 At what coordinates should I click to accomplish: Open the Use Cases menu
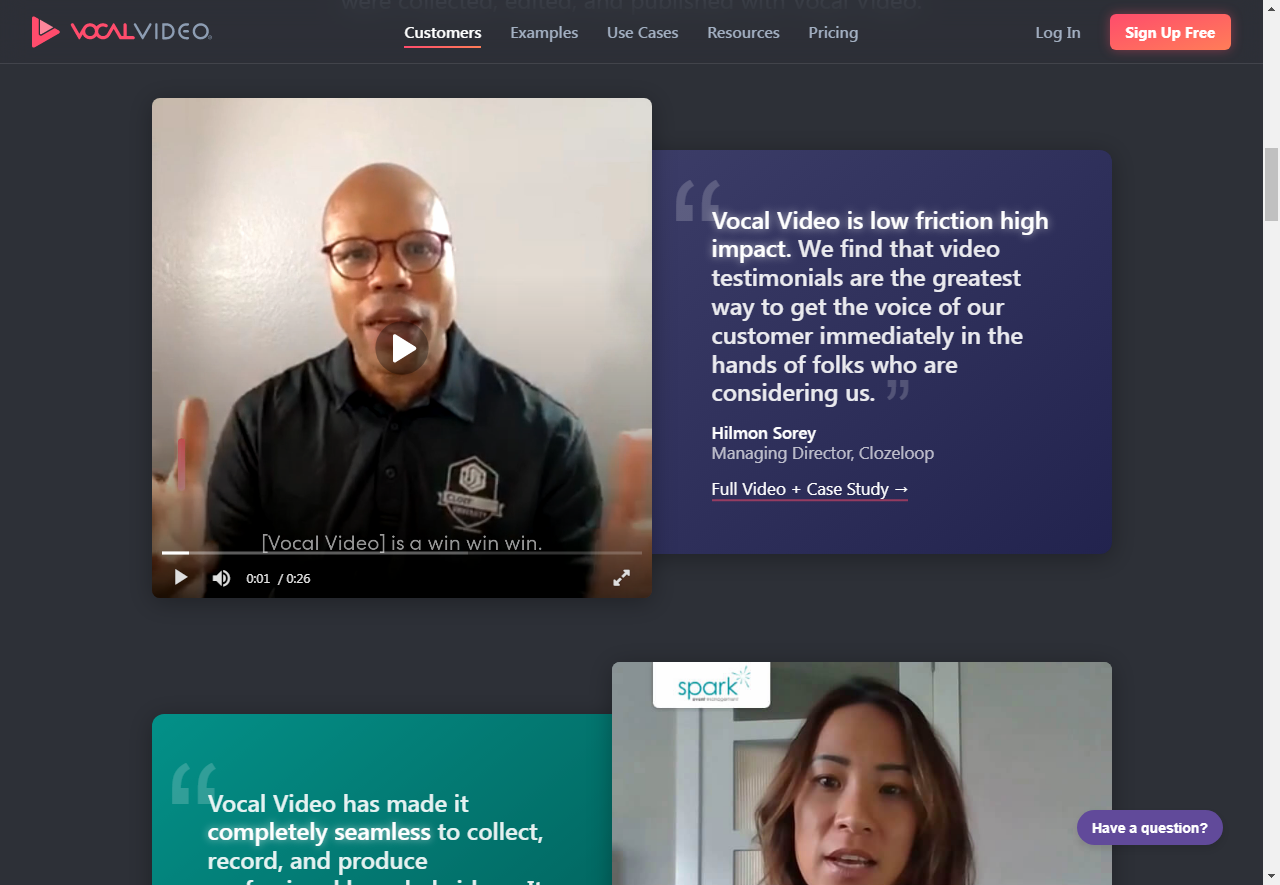643,32
